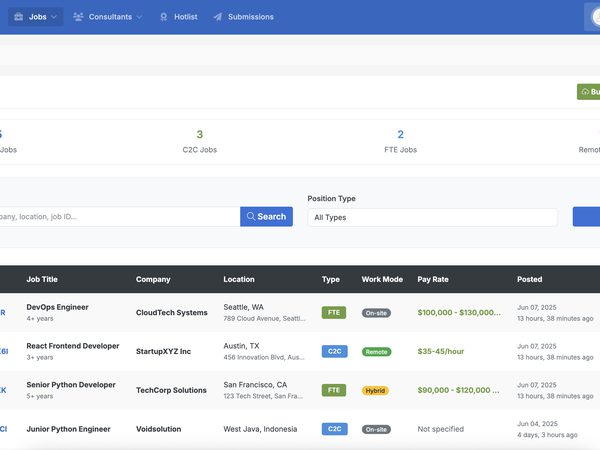
Task: Click the Search button
Action: 267,217
